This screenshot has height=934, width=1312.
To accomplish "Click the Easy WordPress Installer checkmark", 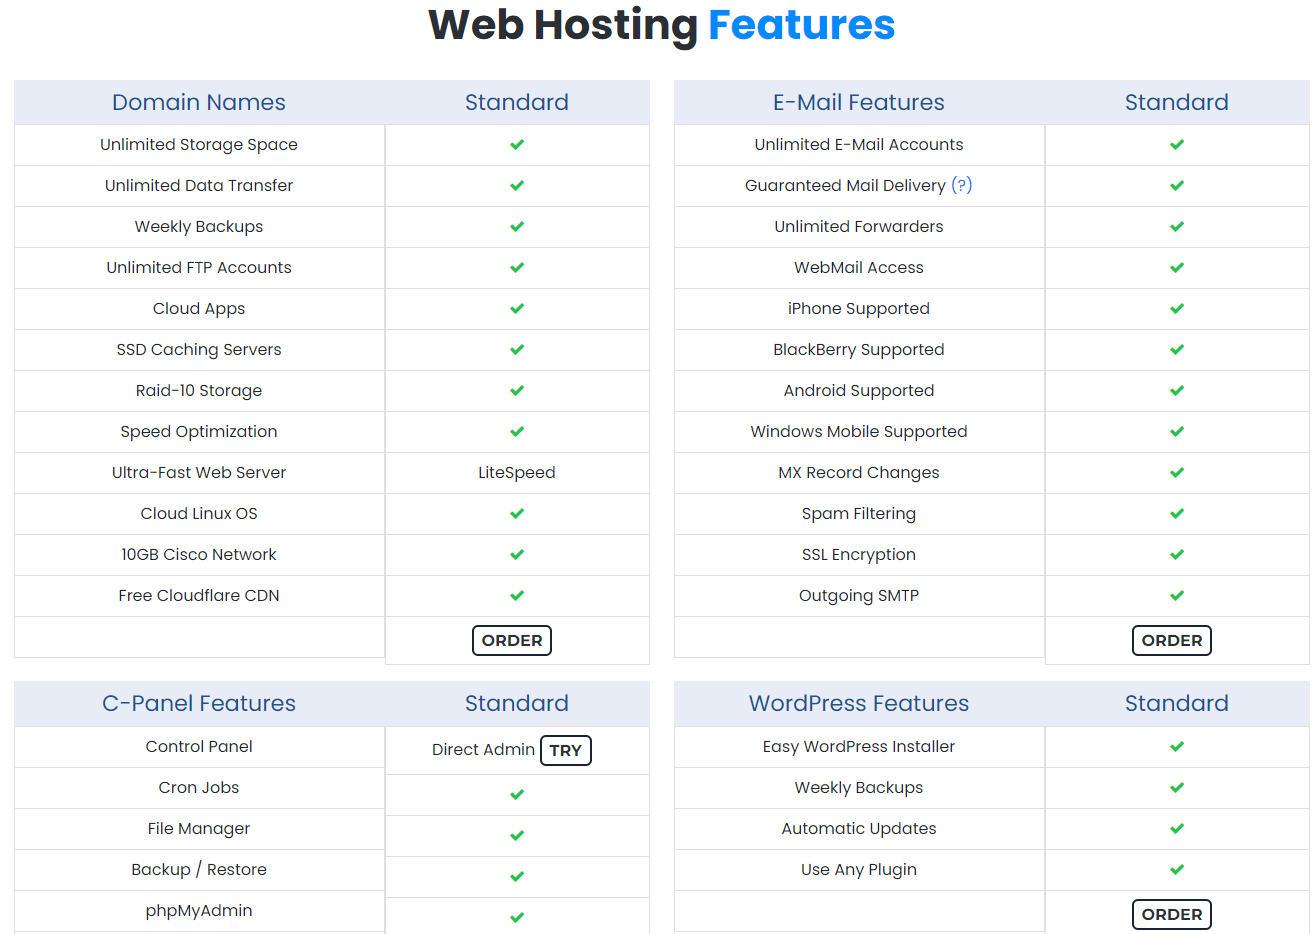I will pos(1177,747).
